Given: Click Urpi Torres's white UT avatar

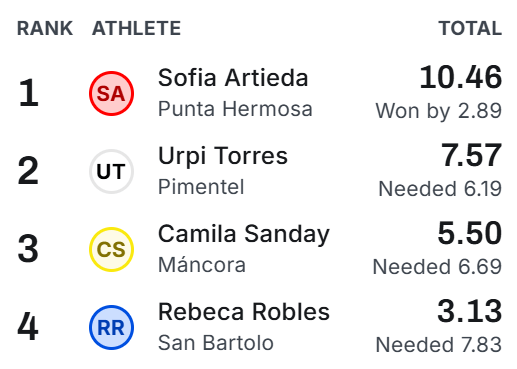Looking at the screenshot, I should [x=111, y=171].
